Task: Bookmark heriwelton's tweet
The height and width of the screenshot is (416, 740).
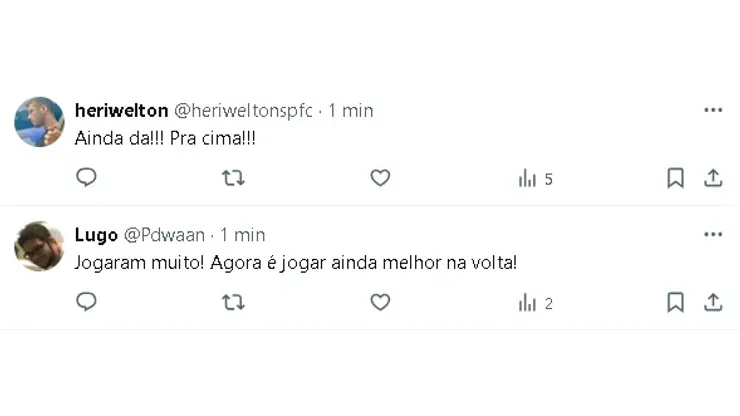Action: 675,178
